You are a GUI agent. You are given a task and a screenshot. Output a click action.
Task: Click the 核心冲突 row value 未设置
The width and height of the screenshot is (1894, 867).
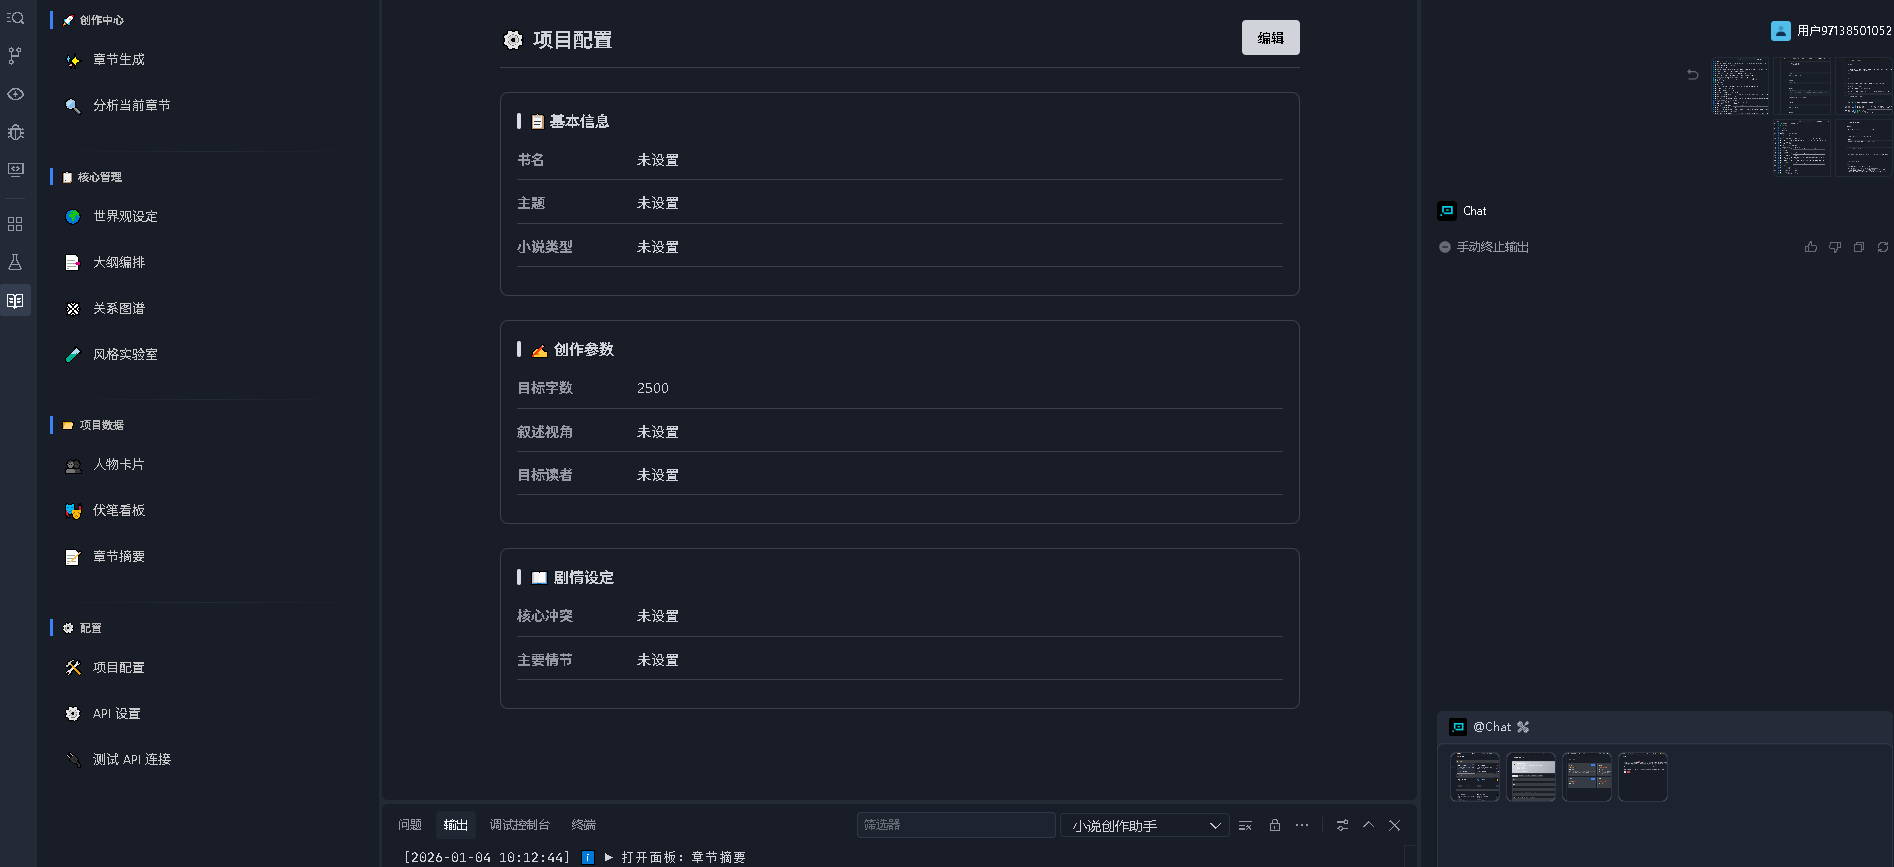point(658,616)
